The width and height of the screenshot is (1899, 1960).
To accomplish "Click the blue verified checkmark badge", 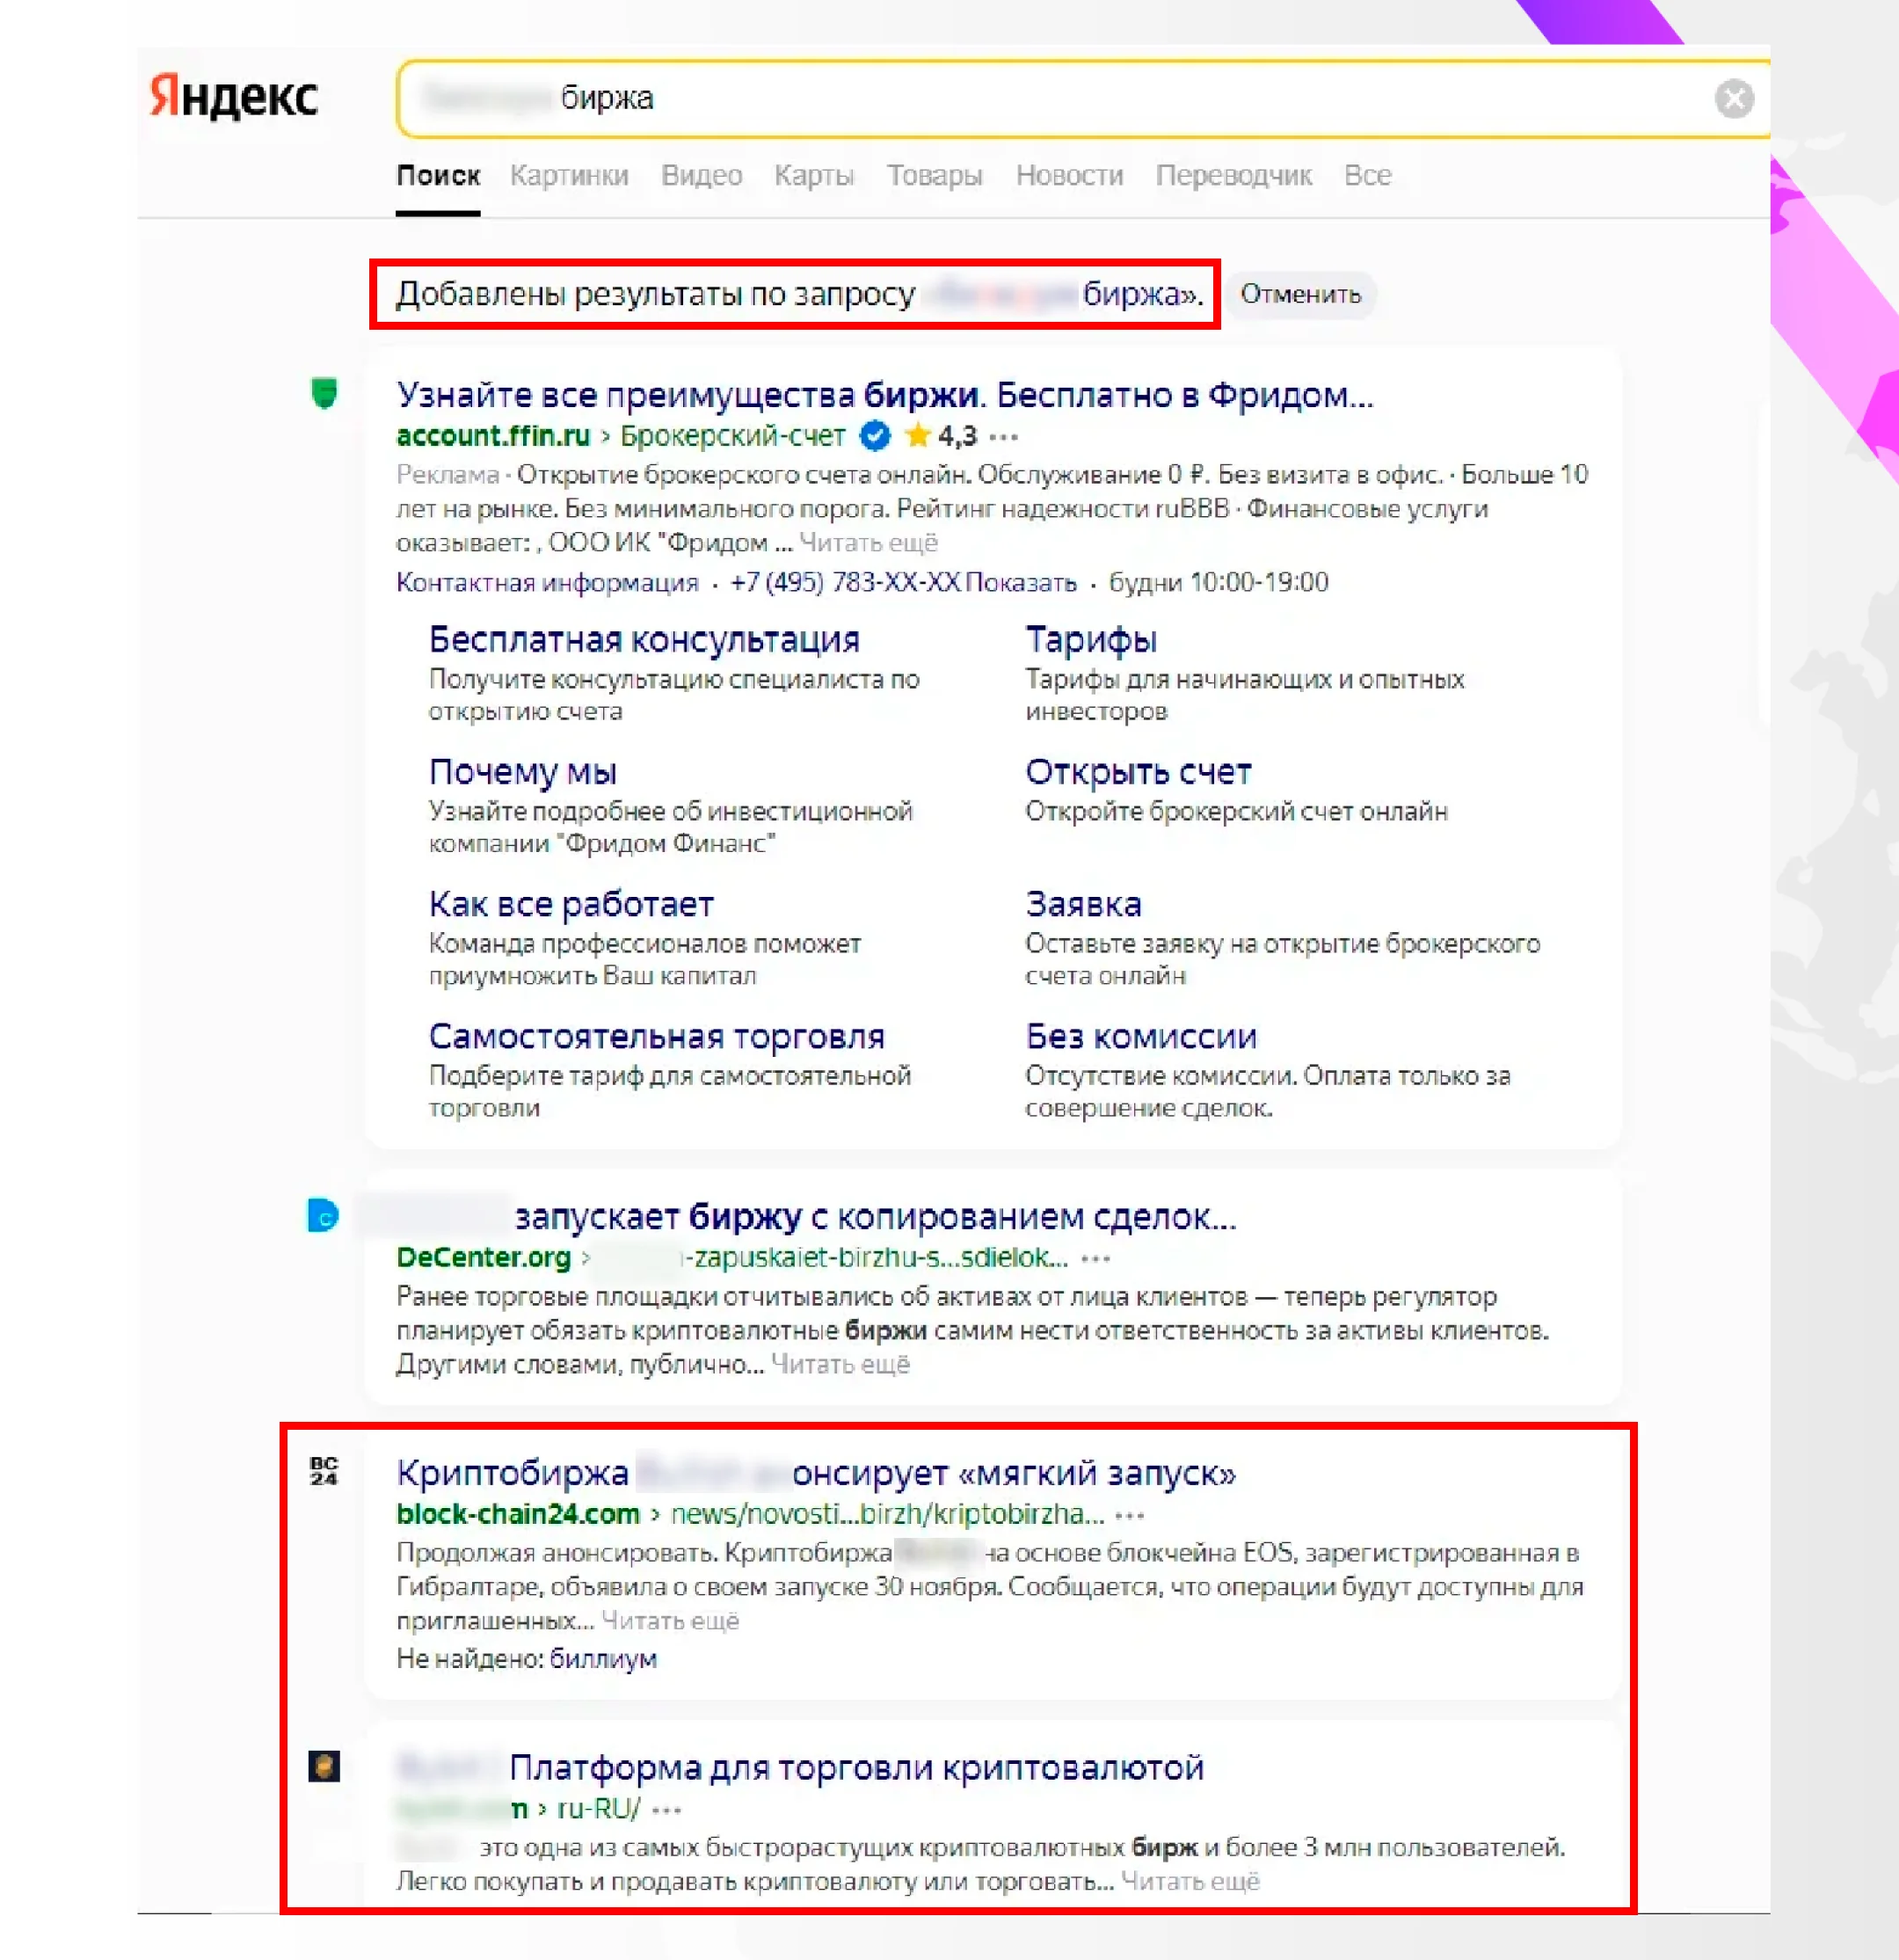I will point(875,436).
